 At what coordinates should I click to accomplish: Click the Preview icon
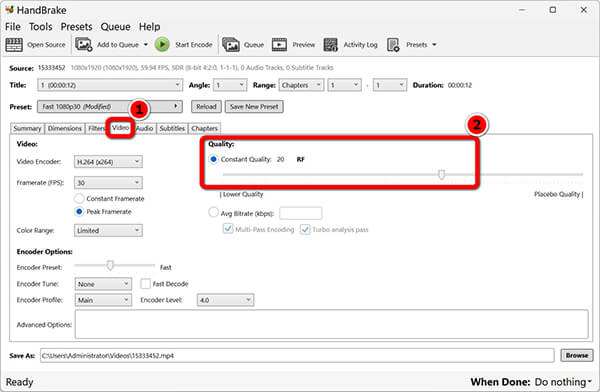279,45
